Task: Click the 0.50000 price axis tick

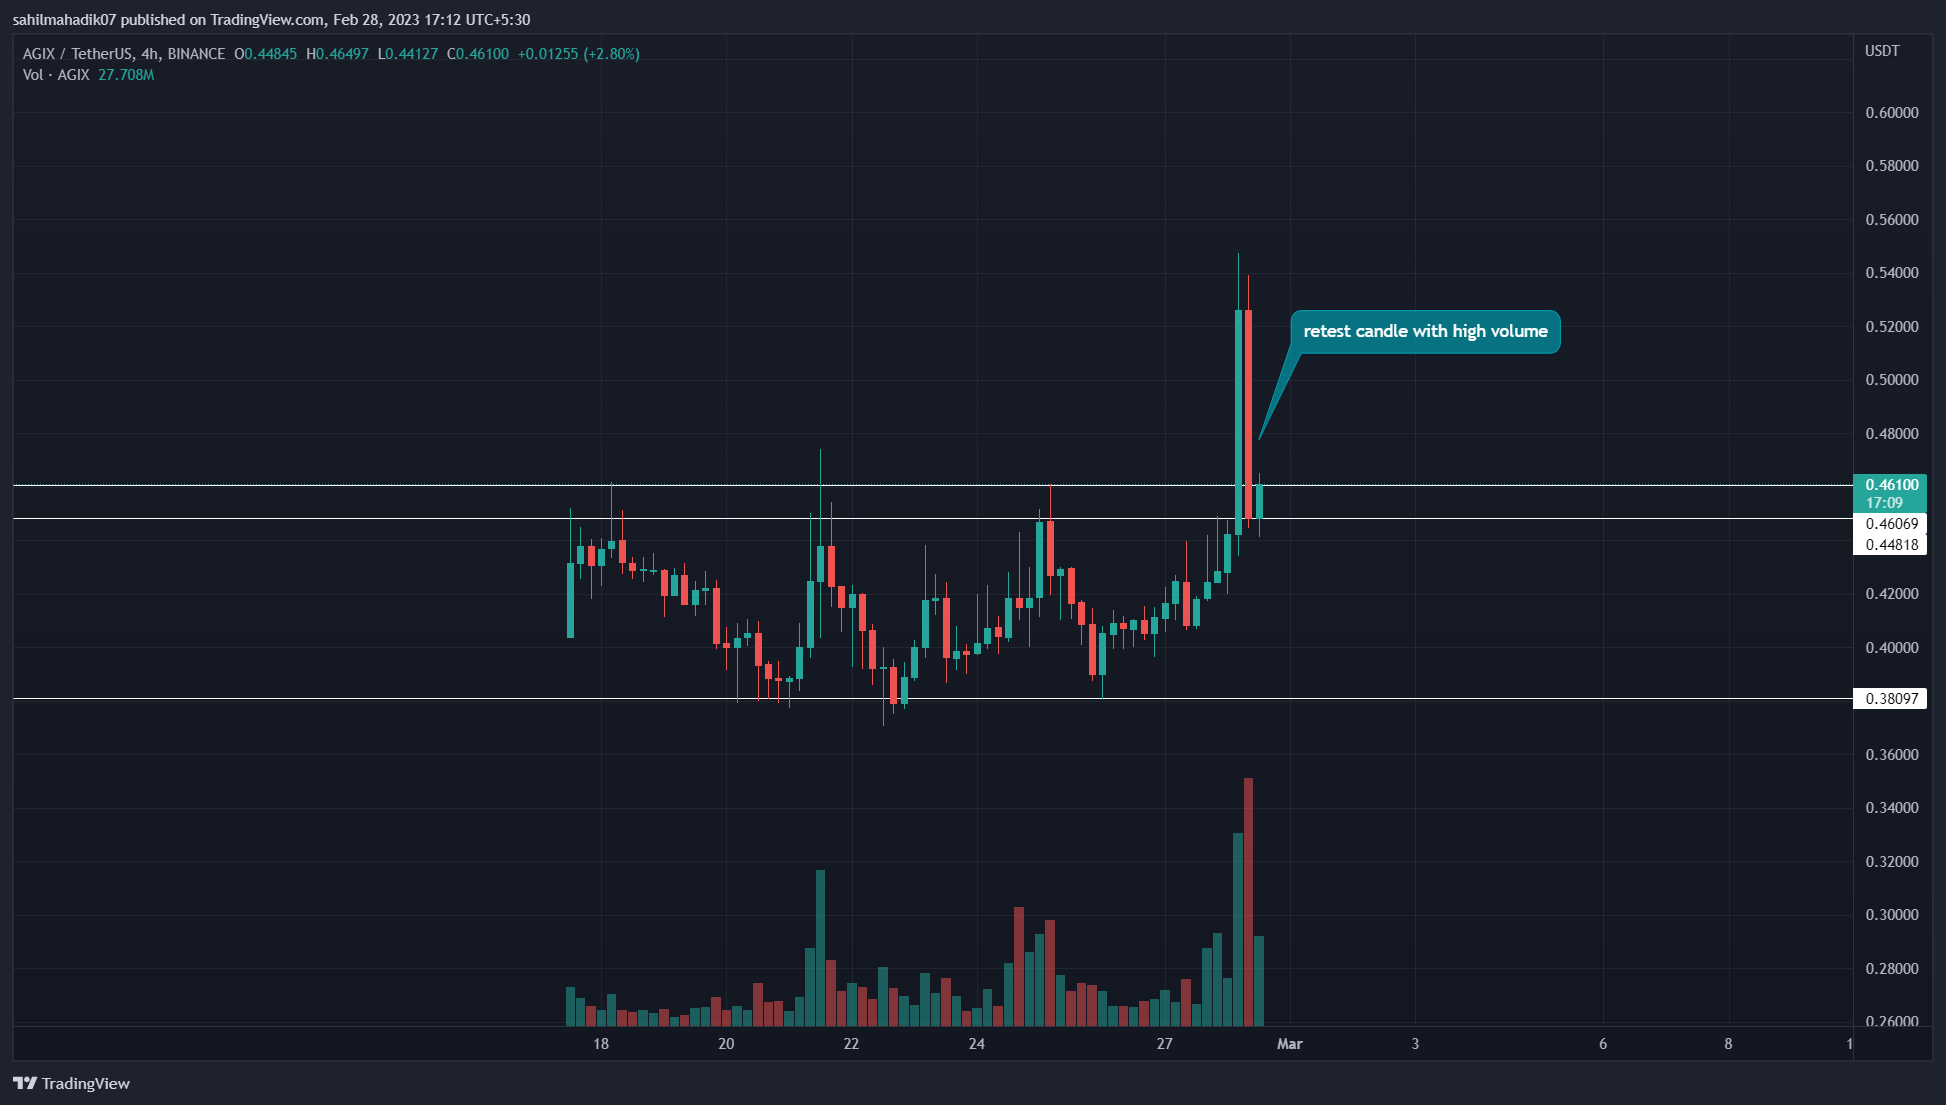Action: tap(1892, 379)
